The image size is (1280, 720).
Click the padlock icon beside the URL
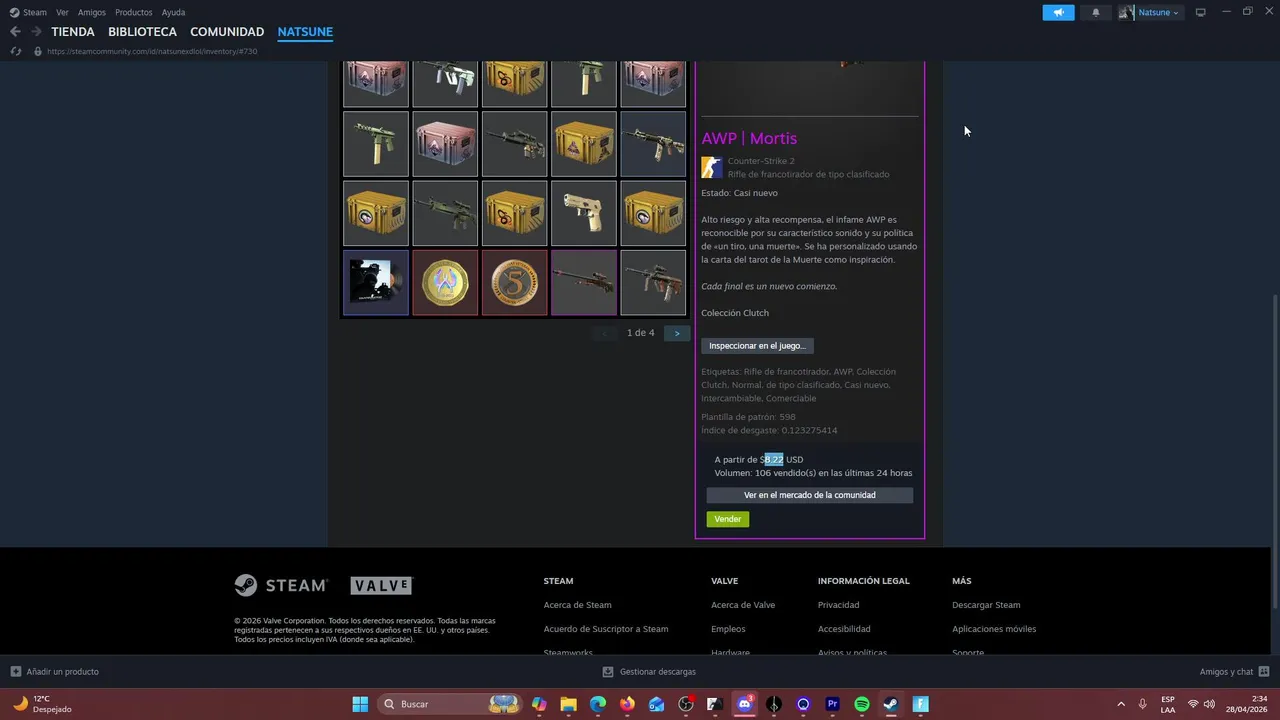point(38,51)
